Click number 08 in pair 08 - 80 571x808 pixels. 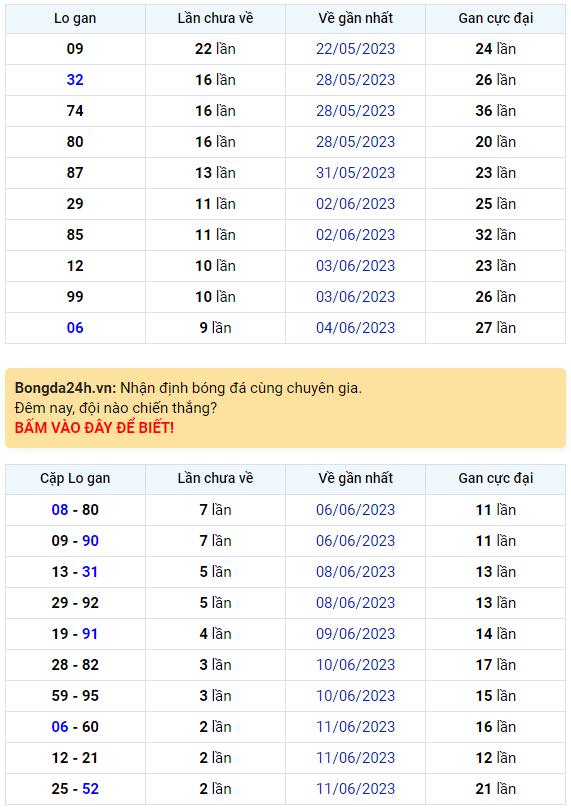coord(60,510)
